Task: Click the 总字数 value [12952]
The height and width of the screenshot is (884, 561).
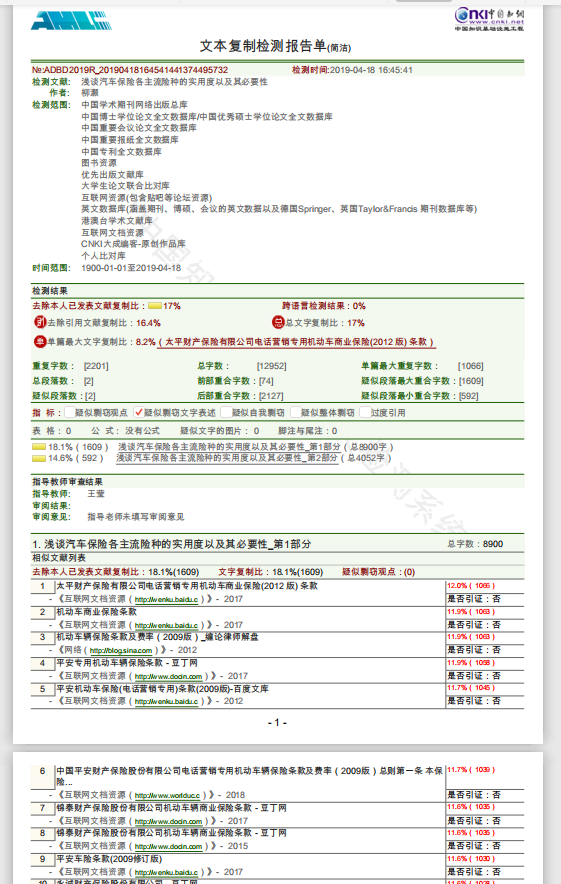Action: pyautogui.click(x=271, y=366)
